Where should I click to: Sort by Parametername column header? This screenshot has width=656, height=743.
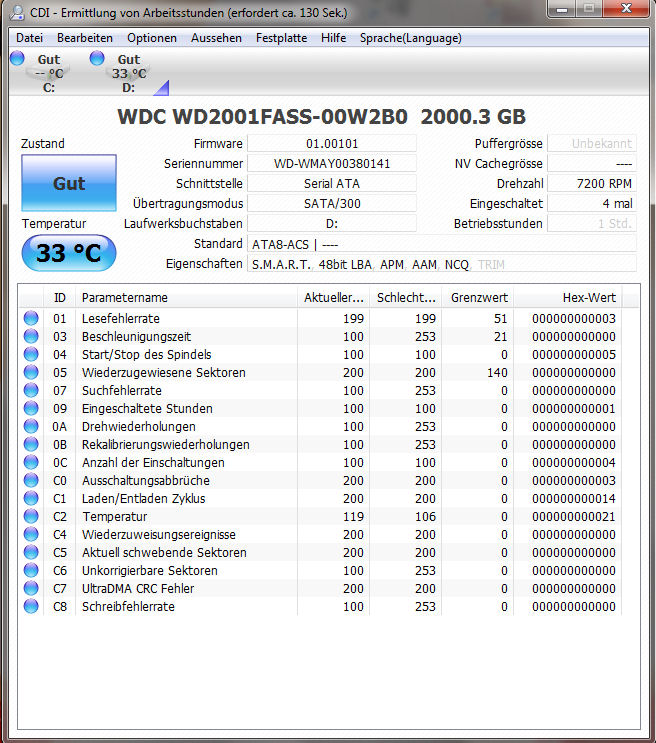click(187, 298)
